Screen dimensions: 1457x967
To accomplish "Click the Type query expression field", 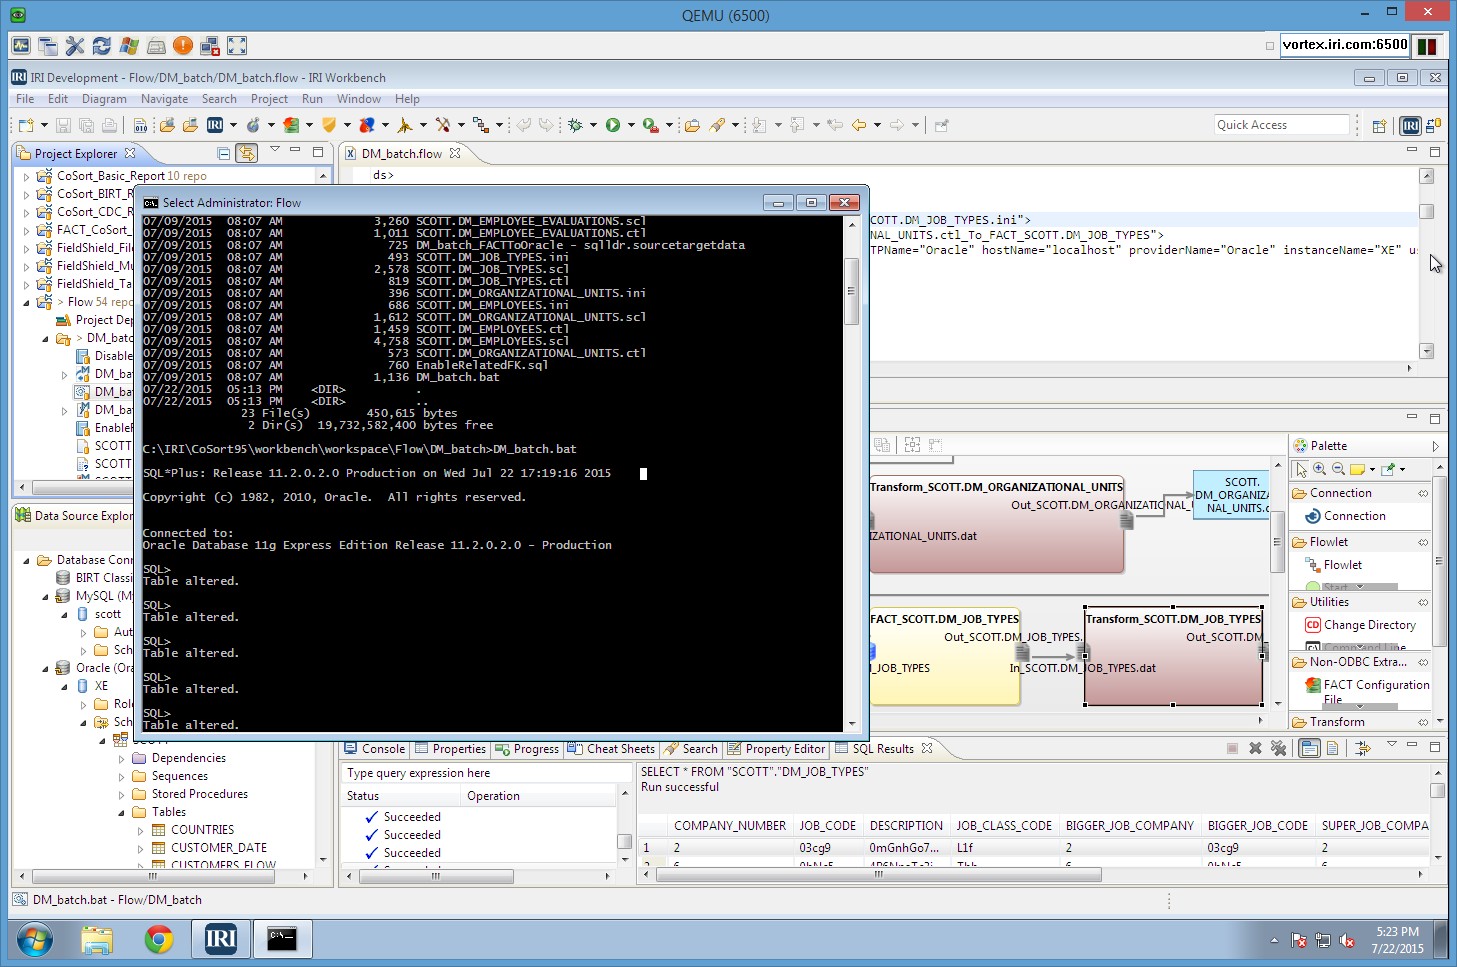I will pyautogui.click(x=486, y=773).
